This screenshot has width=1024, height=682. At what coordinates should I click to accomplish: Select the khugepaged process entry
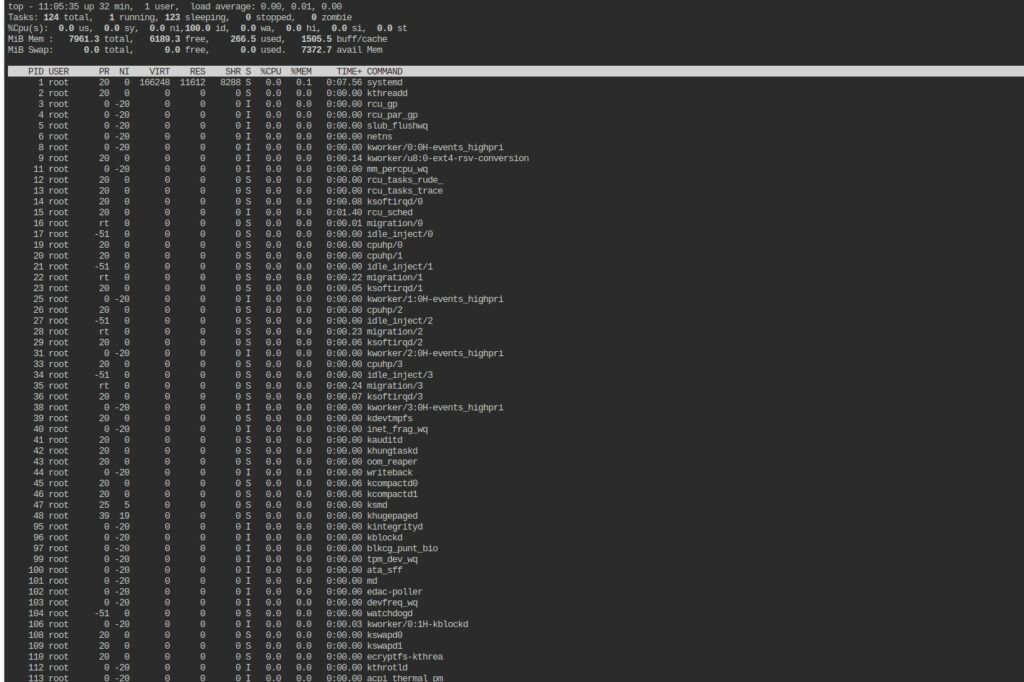[393, 515]
